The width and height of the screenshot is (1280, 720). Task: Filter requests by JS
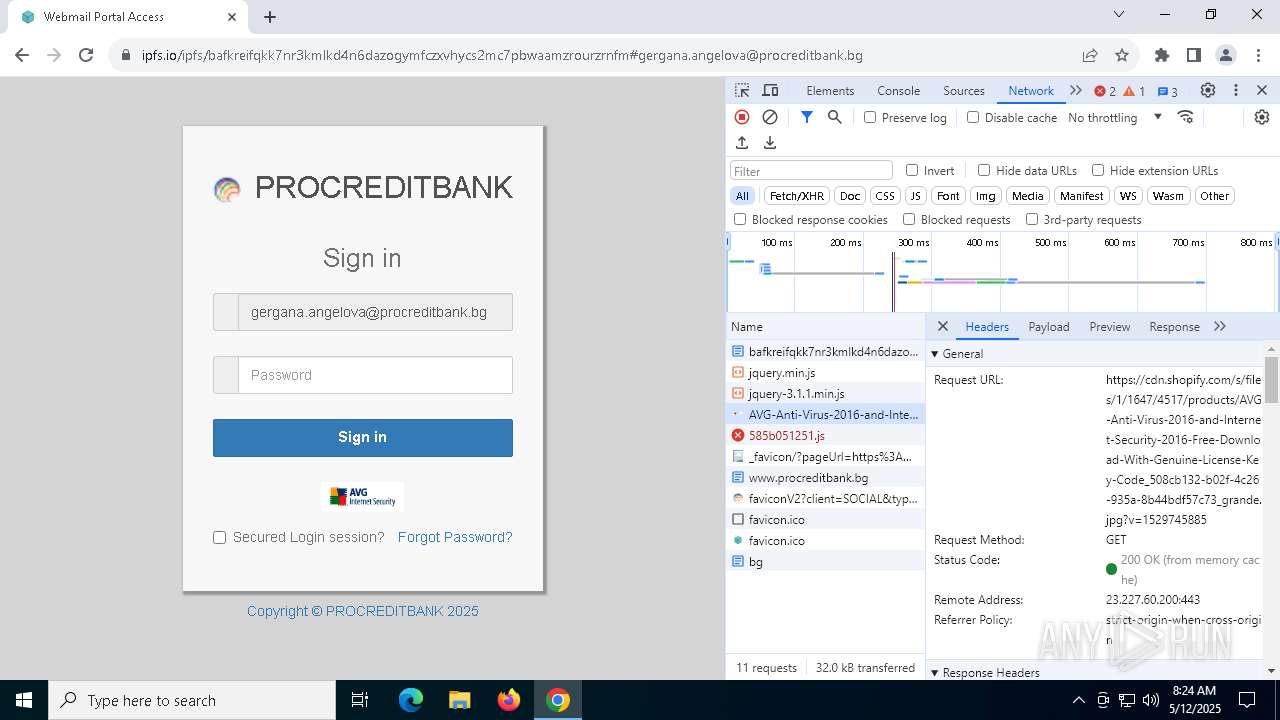(x=915, y=196)
